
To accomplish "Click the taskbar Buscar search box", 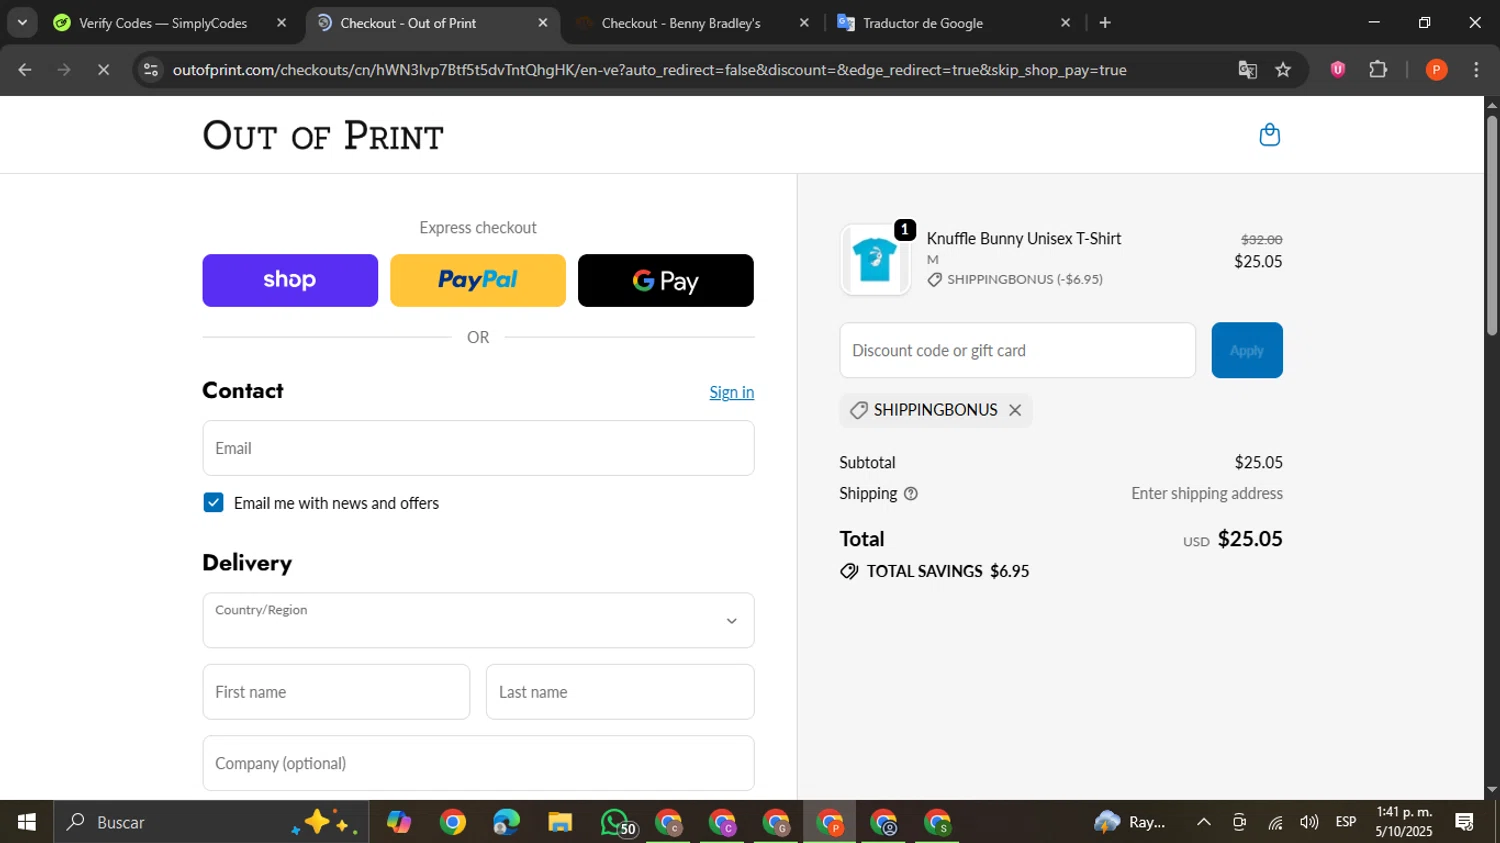I will (211, 822).
